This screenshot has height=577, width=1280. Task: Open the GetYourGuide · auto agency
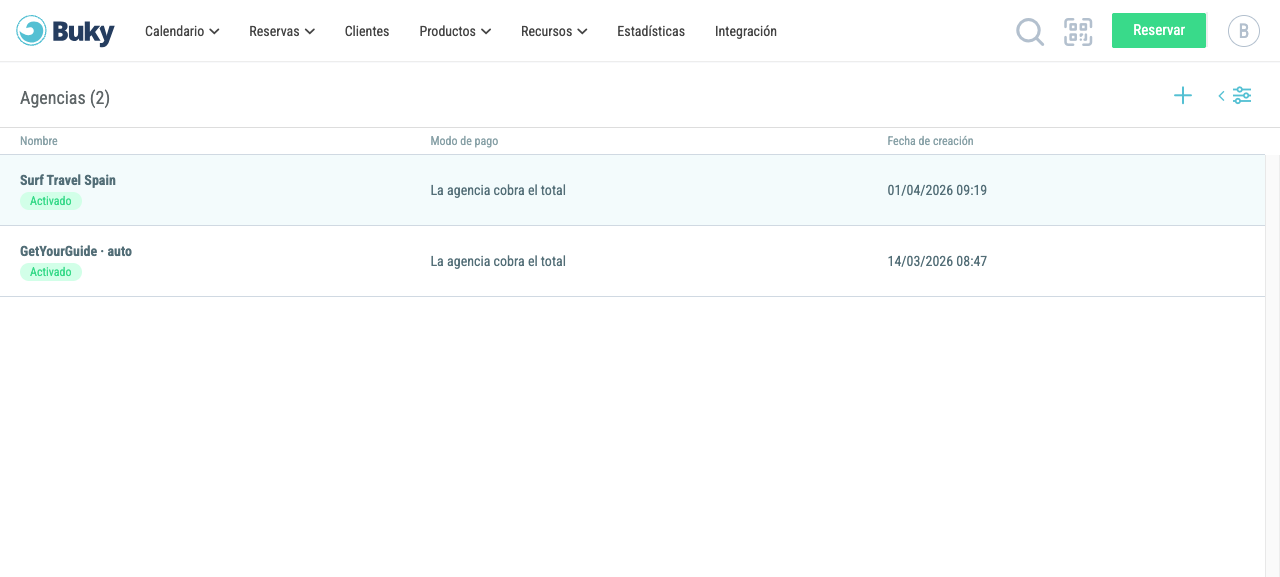click(76, 251)
